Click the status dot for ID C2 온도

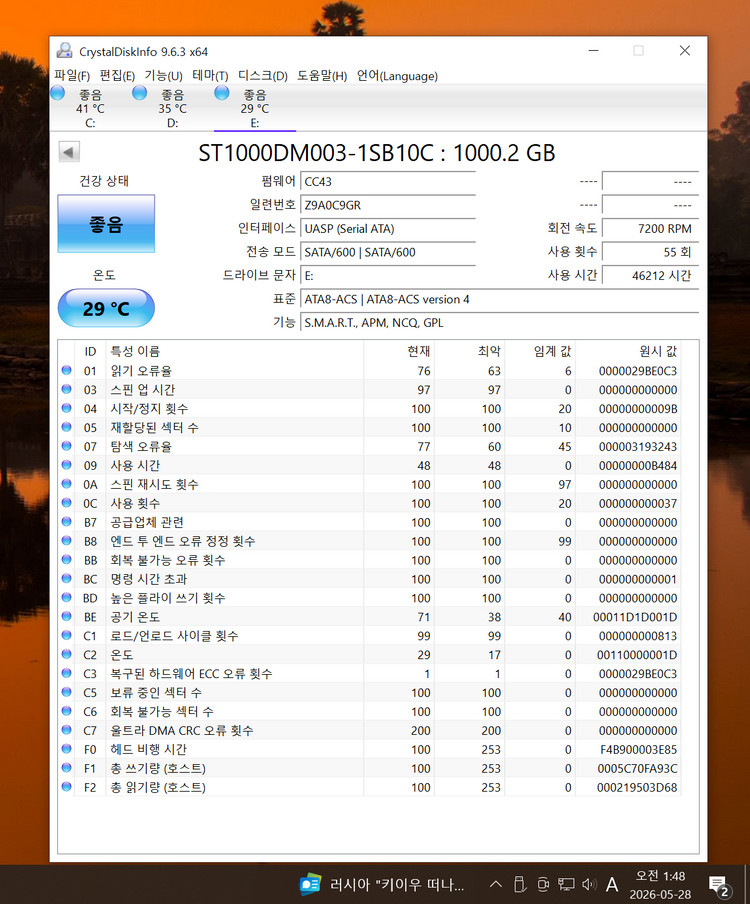tap(66, 654)
